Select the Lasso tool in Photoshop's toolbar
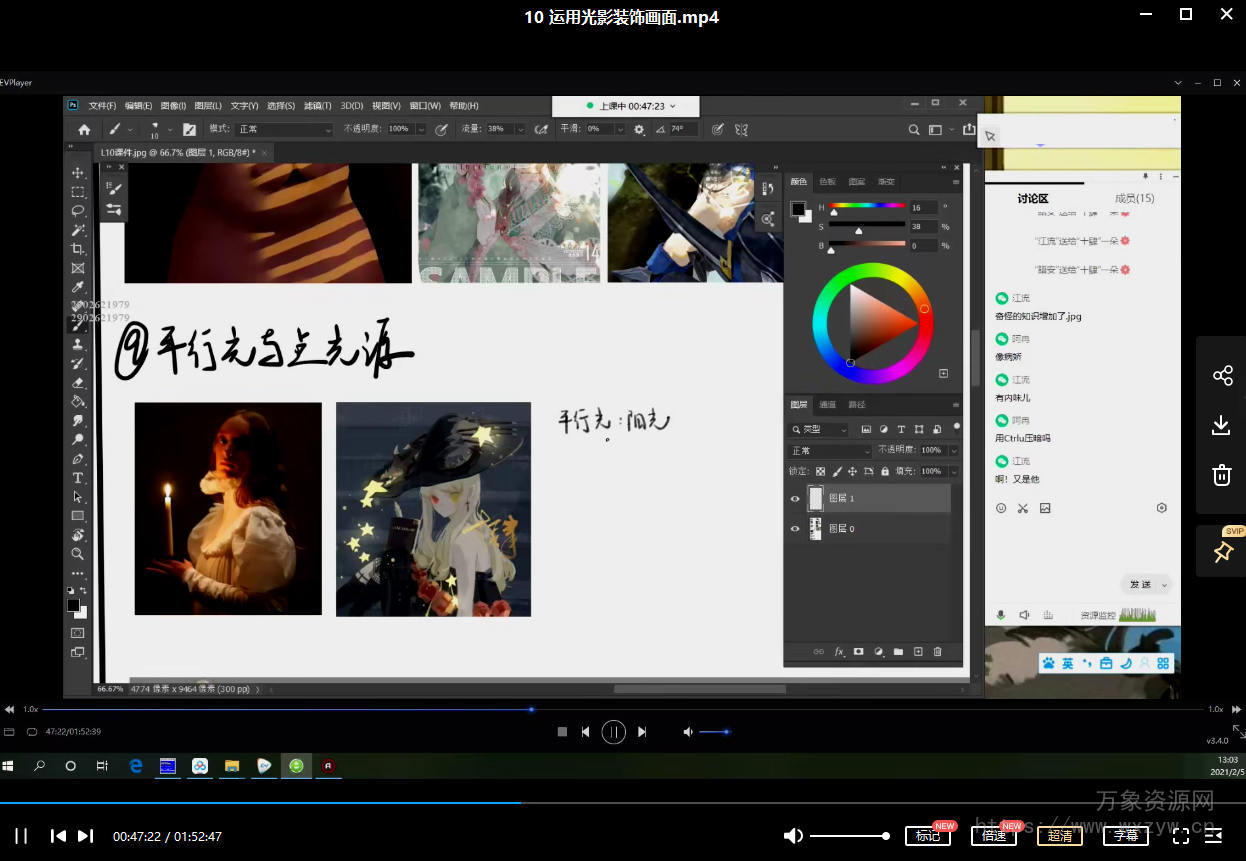The height and width of the screenshot is (861, 1246). point(78,211)
